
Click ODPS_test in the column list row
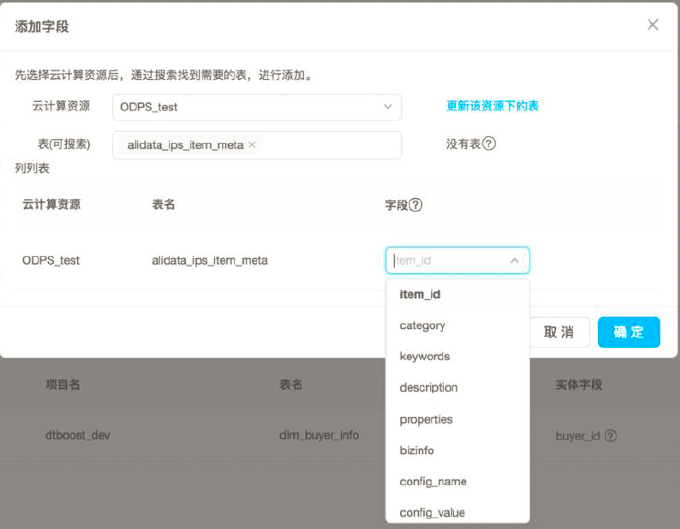pos(51,261)
